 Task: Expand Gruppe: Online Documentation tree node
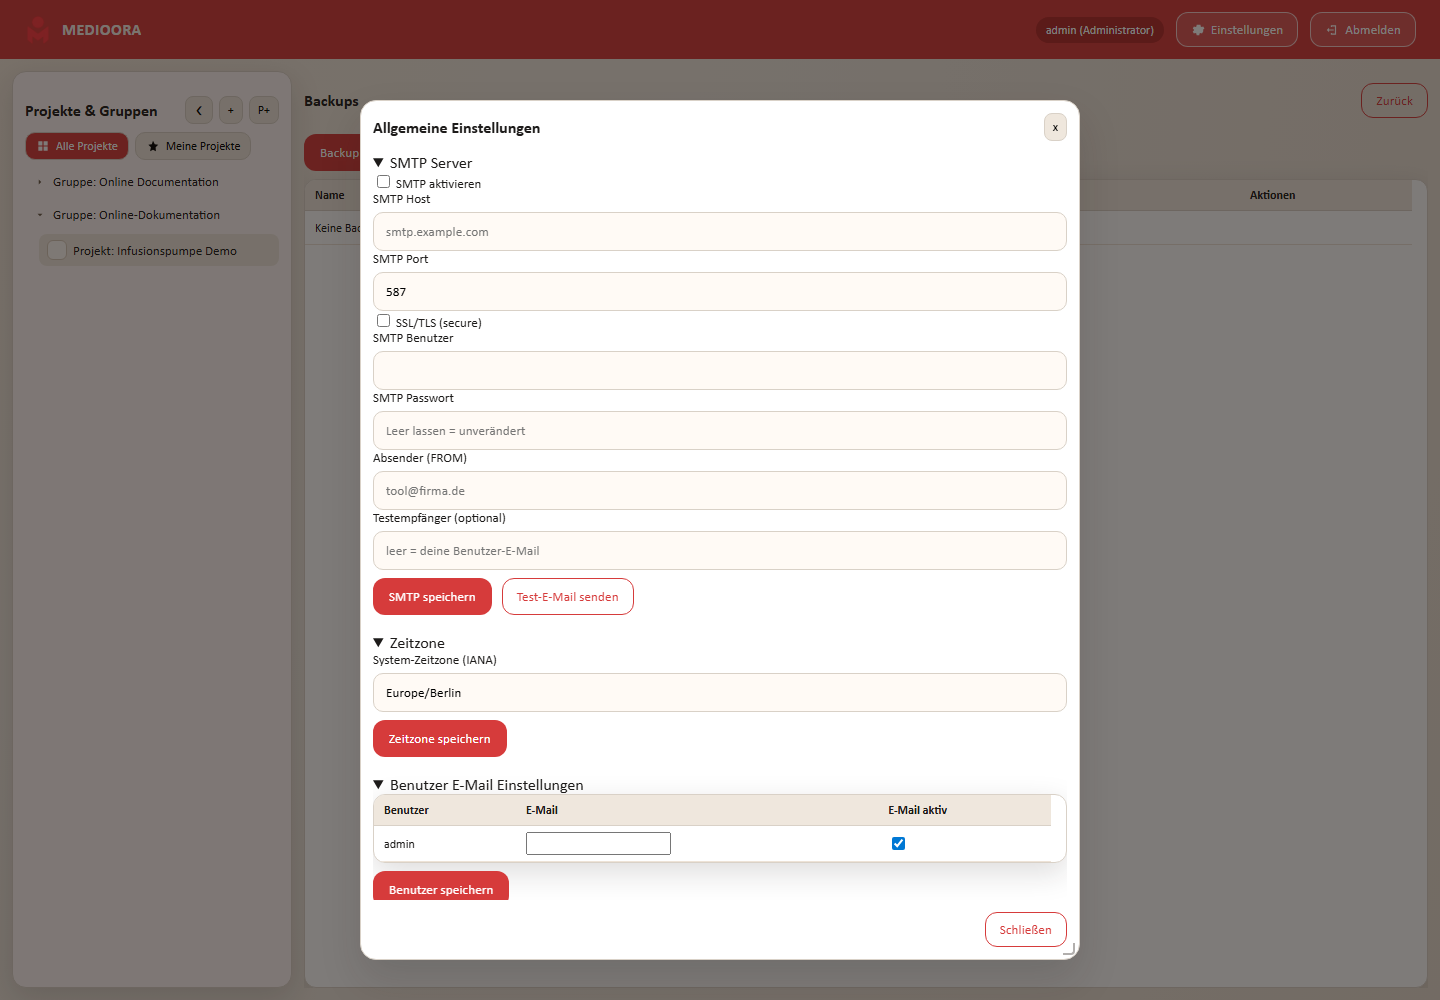40,182
